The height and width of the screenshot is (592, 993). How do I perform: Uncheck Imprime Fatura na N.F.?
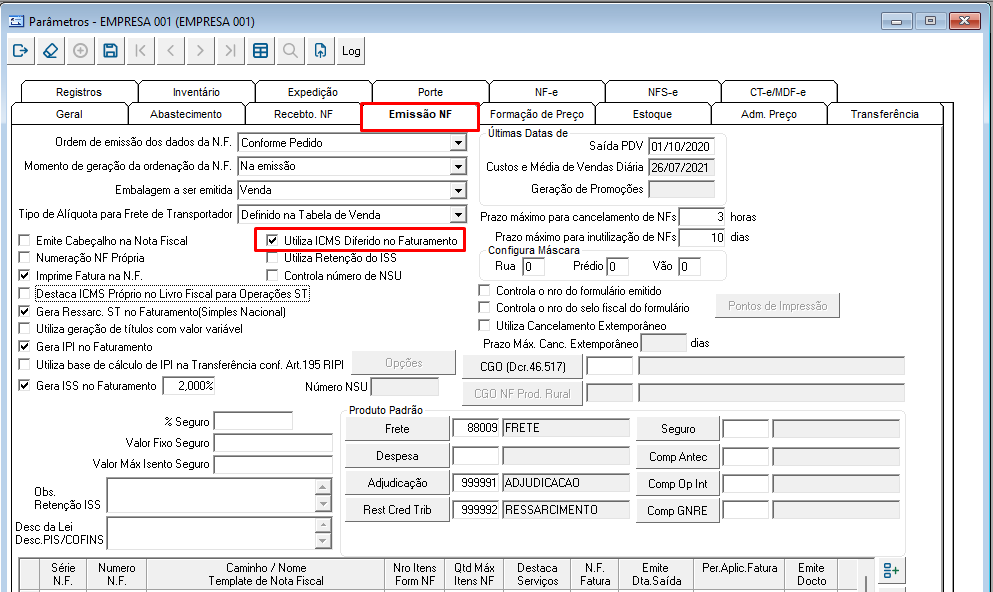click(25, 275)
